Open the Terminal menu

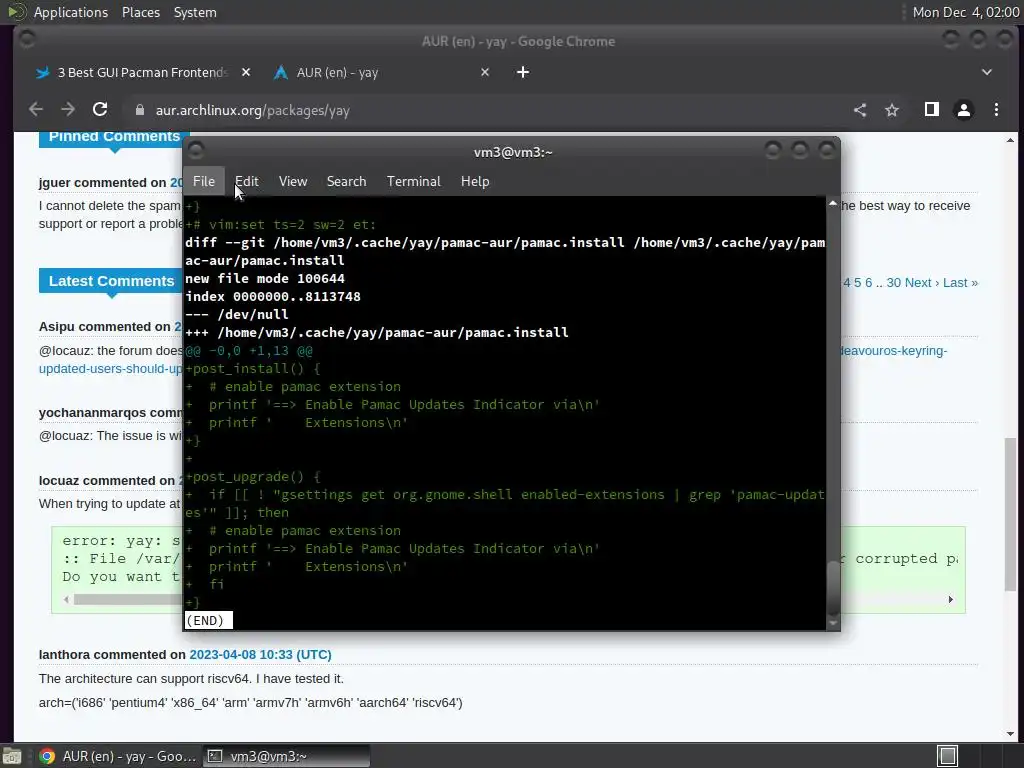click(x=413, y=182)
